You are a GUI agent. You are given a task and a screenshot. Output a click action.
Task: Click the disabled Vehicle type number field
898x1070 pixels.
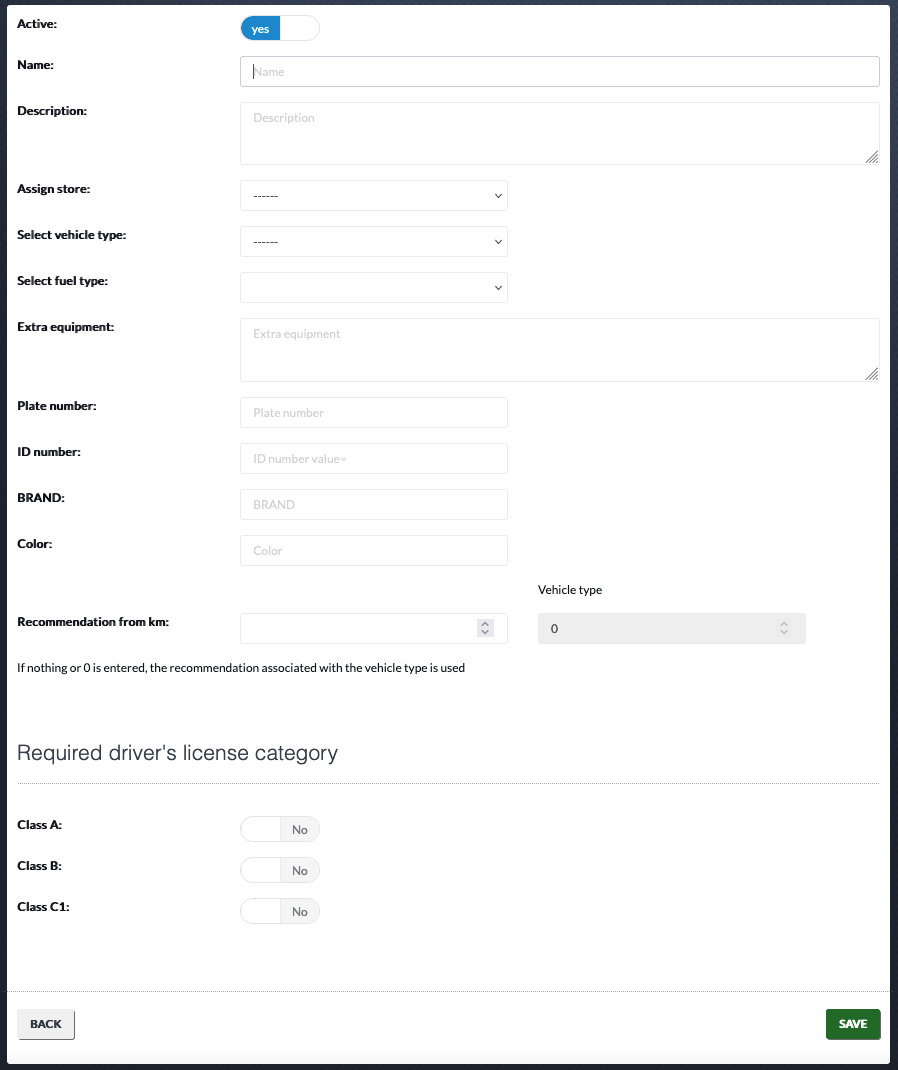pos(671,628)
